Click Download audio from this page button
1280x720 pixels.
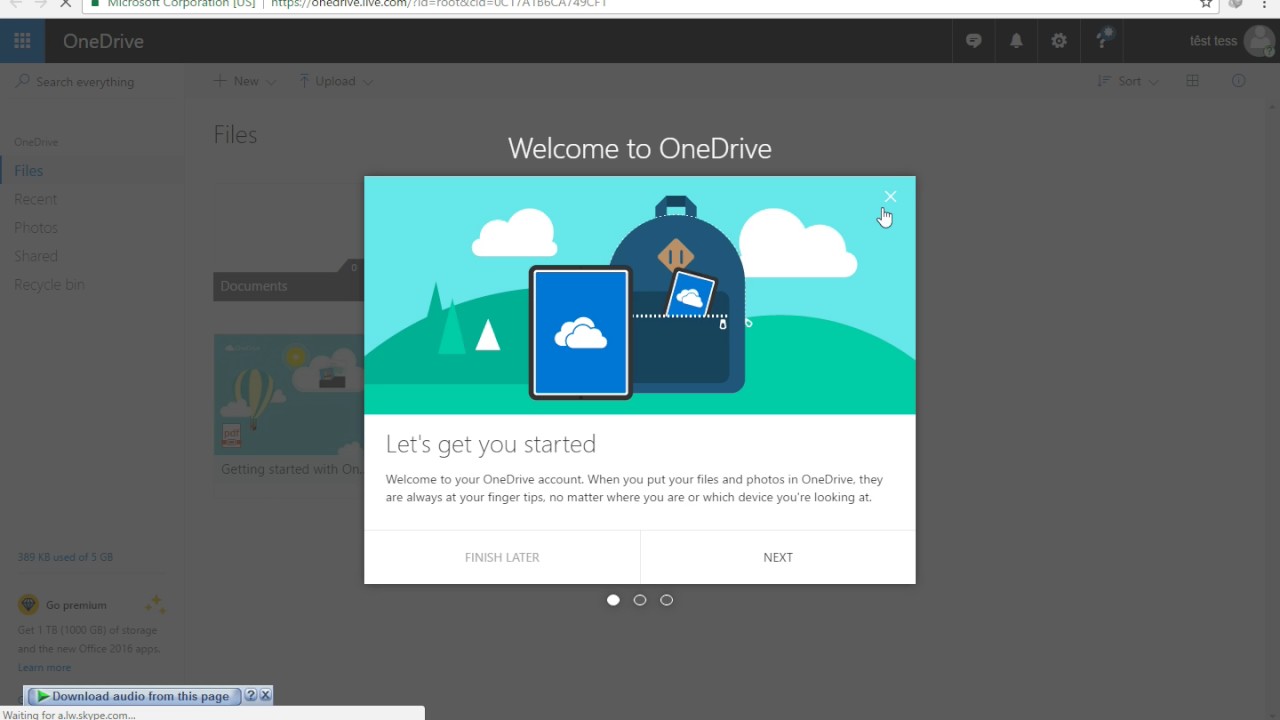(x=133, y=696)
